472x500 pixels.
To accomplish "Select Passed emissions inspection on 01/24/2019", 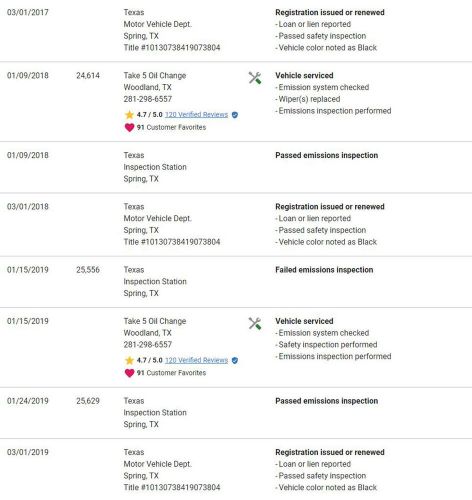I will [326, 401].
